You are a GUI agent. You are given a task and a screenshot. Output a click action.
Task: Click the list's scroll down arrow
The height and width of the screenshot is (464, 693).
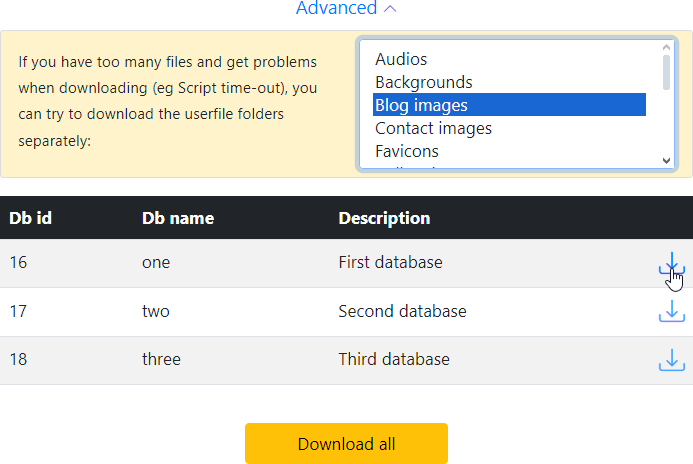click(x=667, y=160)
